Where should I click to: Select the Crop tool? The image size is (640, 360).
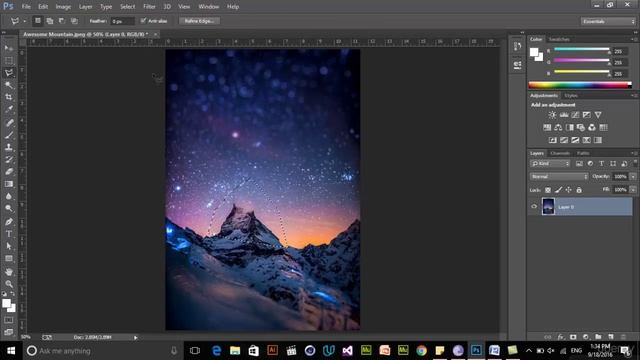point(9,97)
